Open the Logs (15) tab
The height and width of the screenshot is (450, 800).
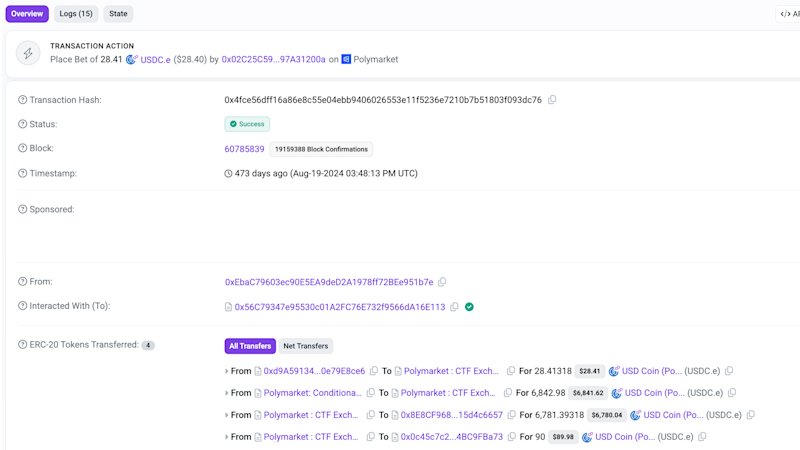click(76, 14)
